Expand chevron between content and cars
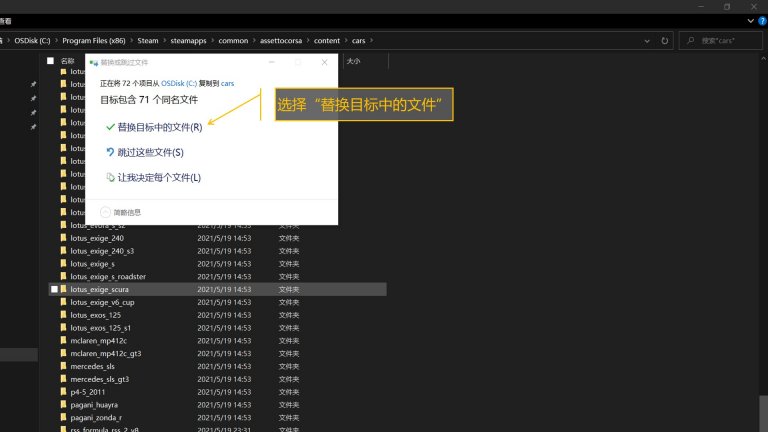This screenshot has width=768, height=432. click(346, 41)
